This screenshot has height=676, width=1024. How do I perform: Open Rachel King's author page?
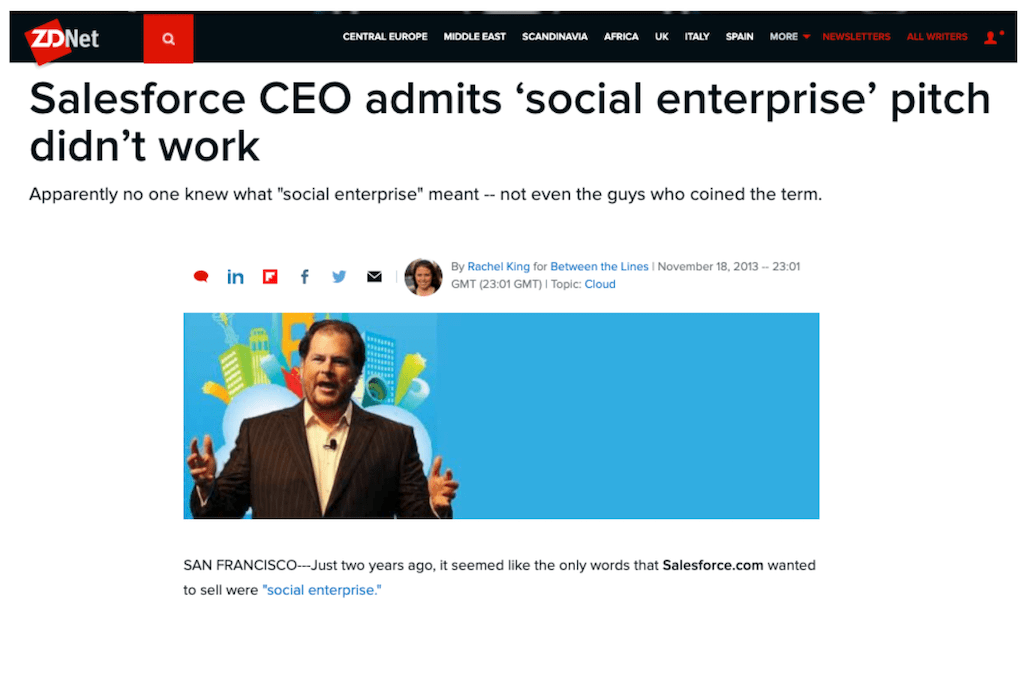coord(498,266)
